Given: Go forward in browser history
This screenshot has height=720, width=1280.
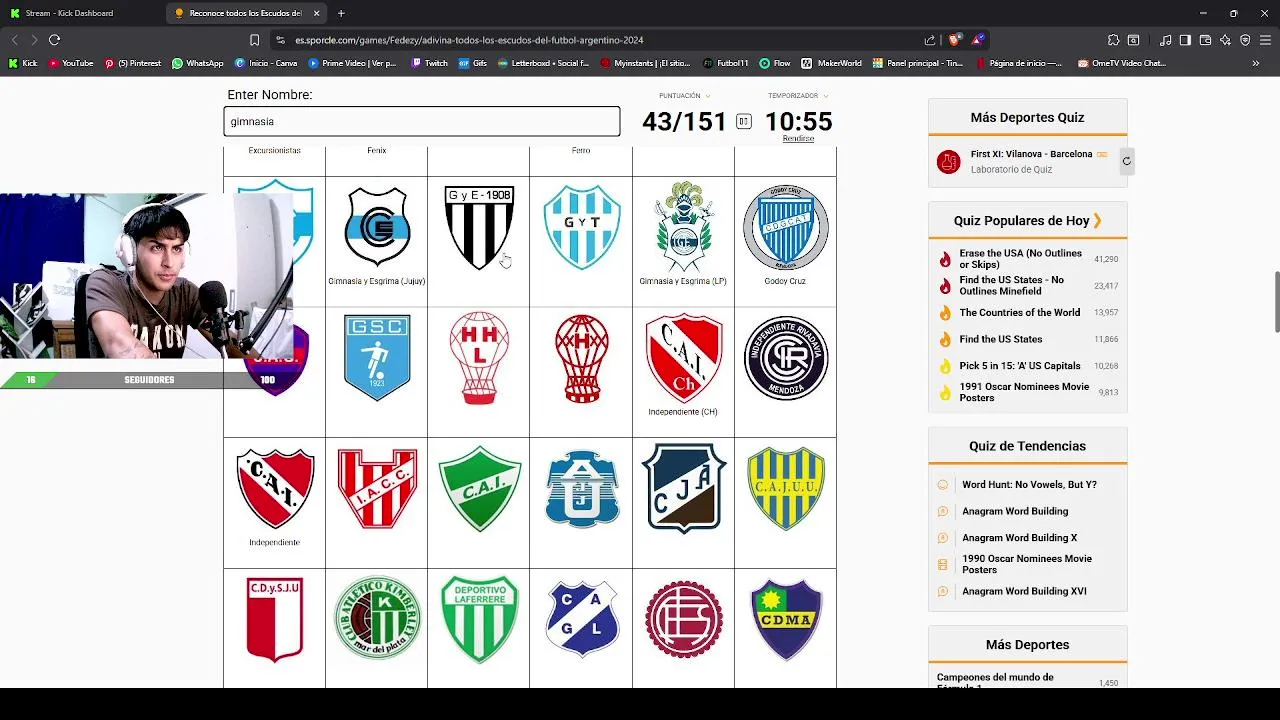Looking at the screenshot, I should pos(33,40).
